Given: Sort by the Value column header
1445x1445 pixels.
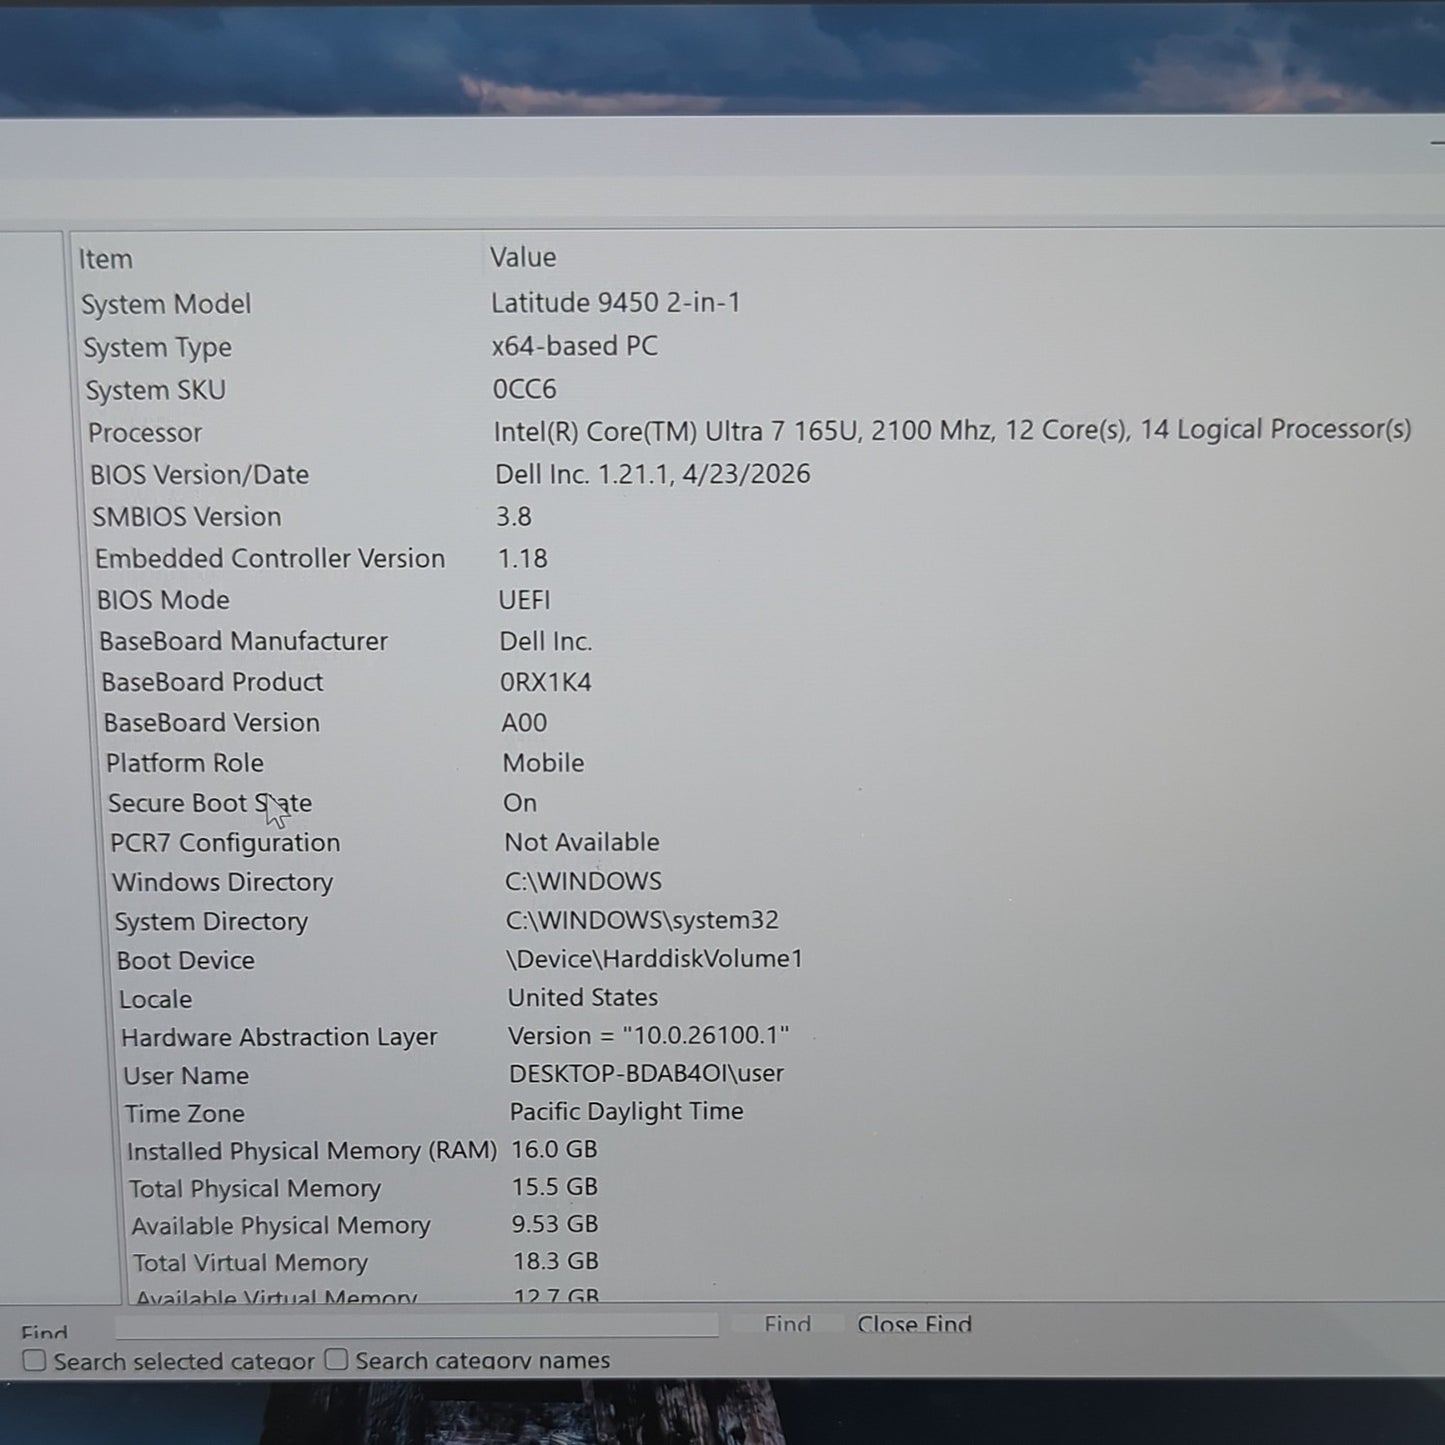Looking at the screenshot, I should coord(523,257).
